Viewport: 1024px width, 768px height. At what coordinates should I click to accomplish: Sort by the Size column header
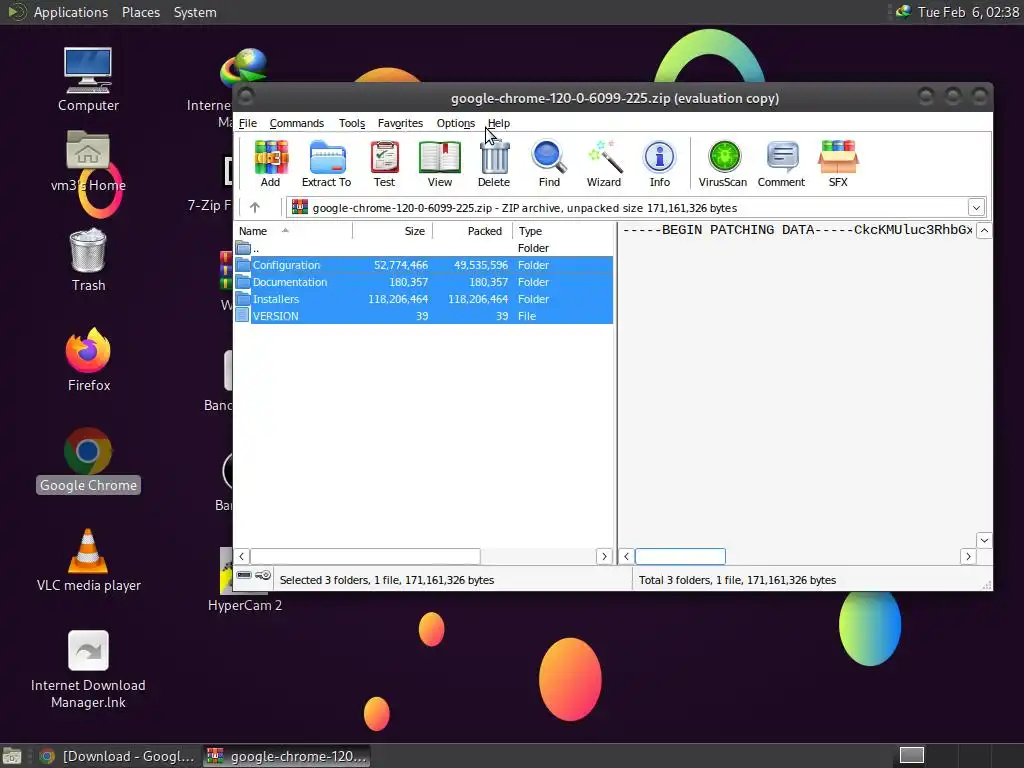click(392, 231)
